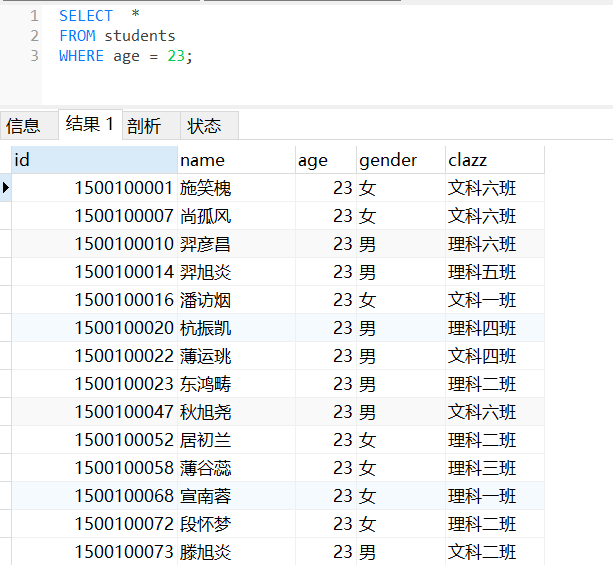Select name cell 杭振凯
Viewport: 613px width, 565px height.
(237, 328)
